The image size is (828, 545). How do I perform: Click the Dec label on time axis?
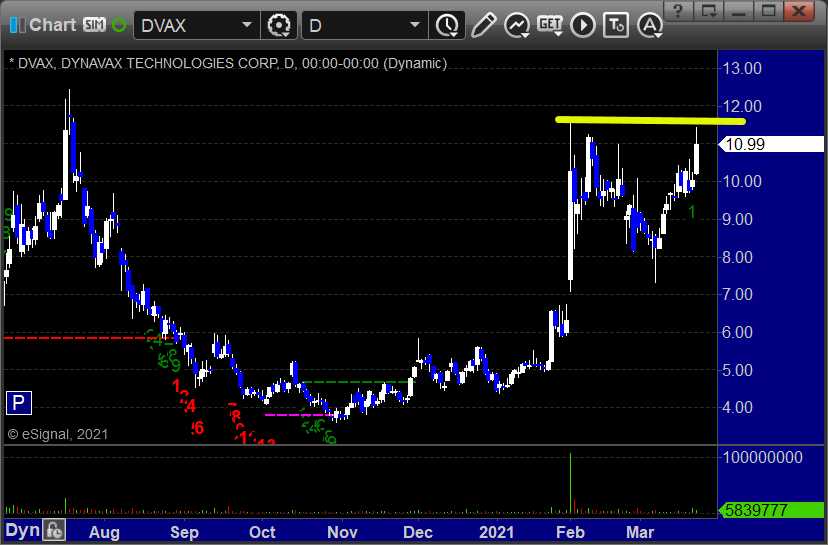418,532
